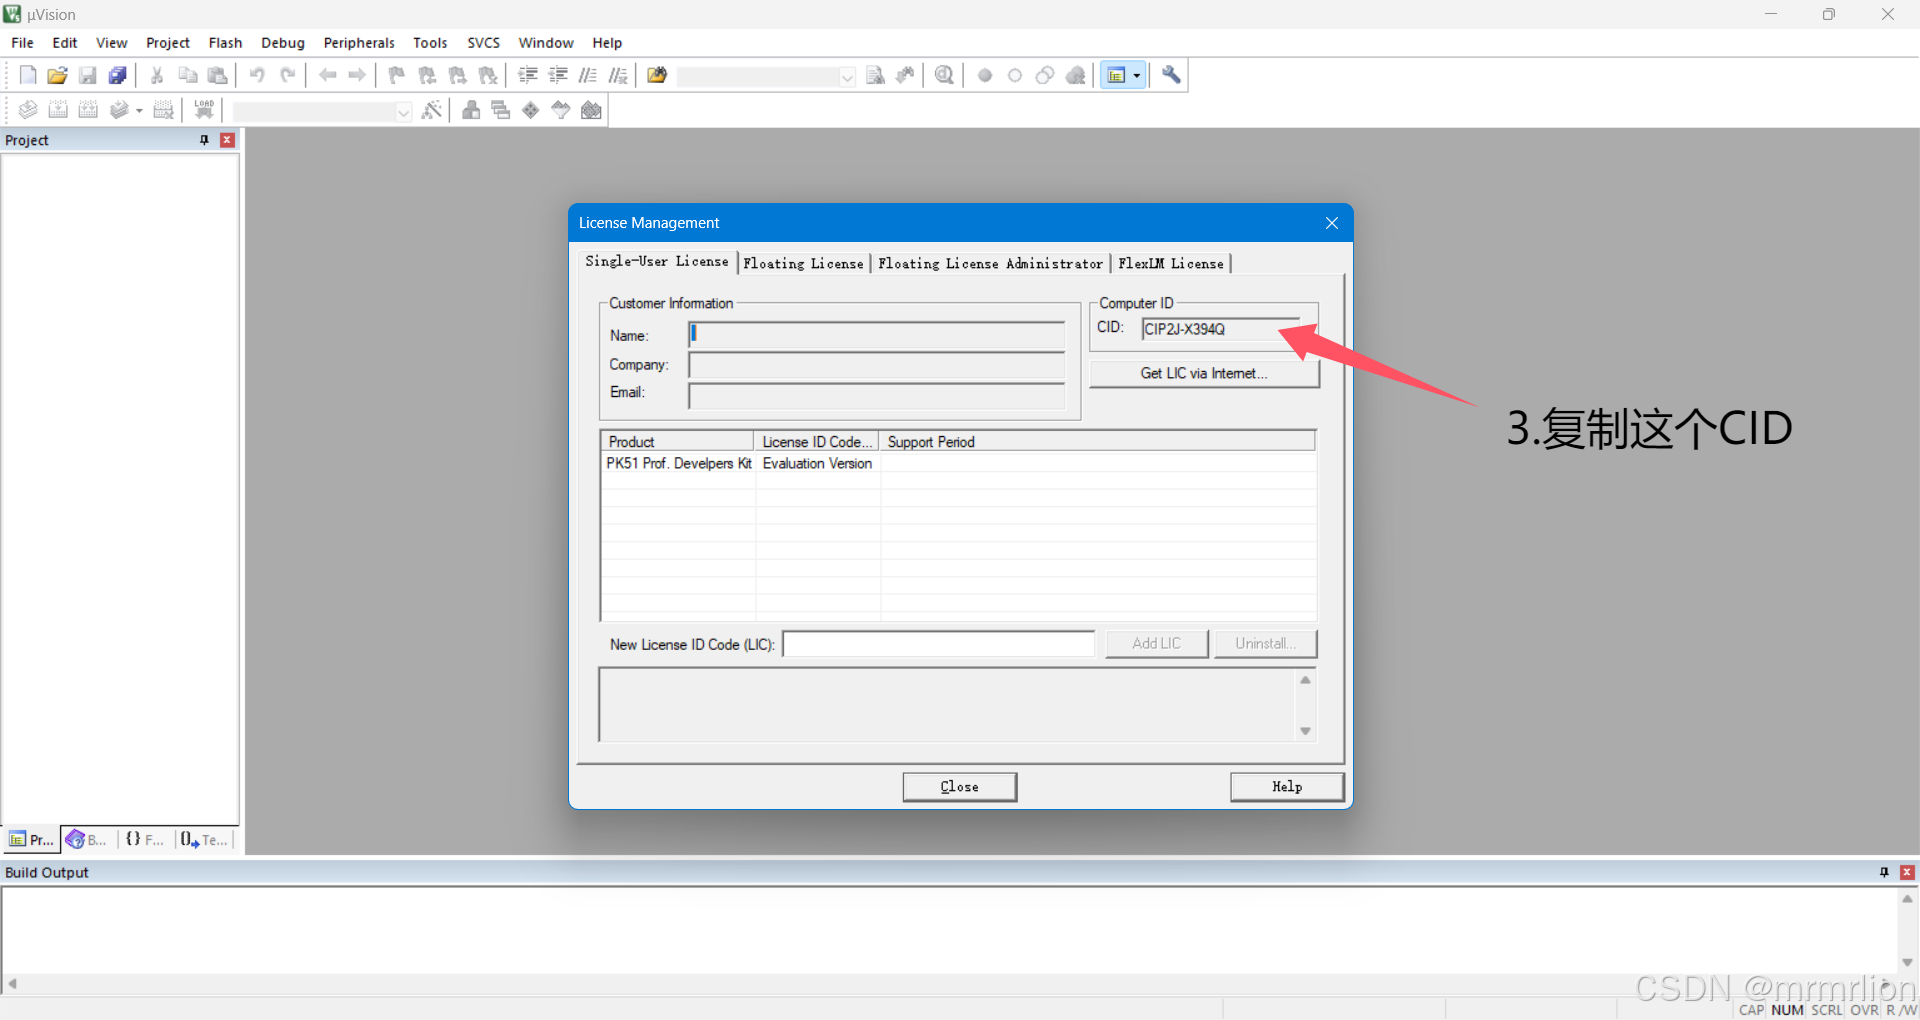
Task: Click the Cut scissors icon
Action: (x=157, y=75)
